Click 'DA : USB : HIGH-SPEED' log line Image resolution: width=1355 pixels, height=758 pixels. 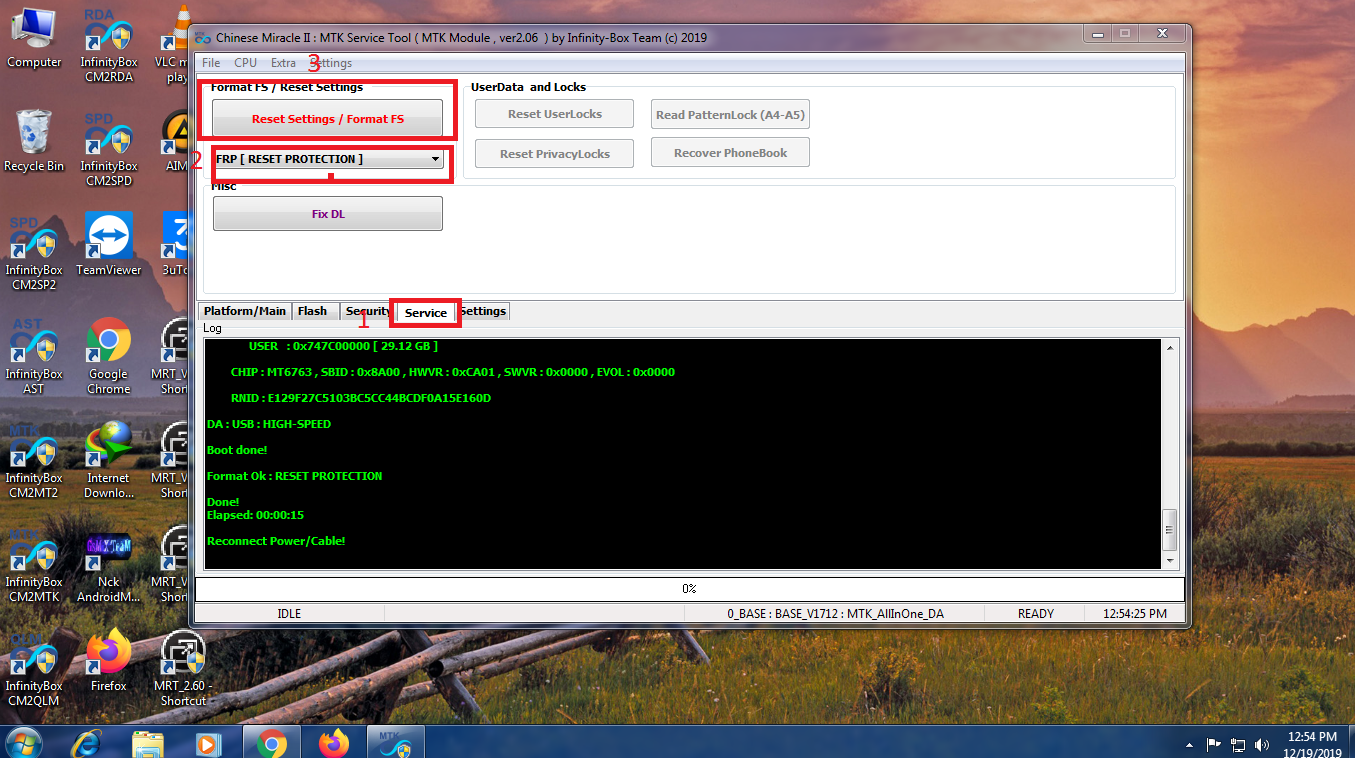click(269, 424)
